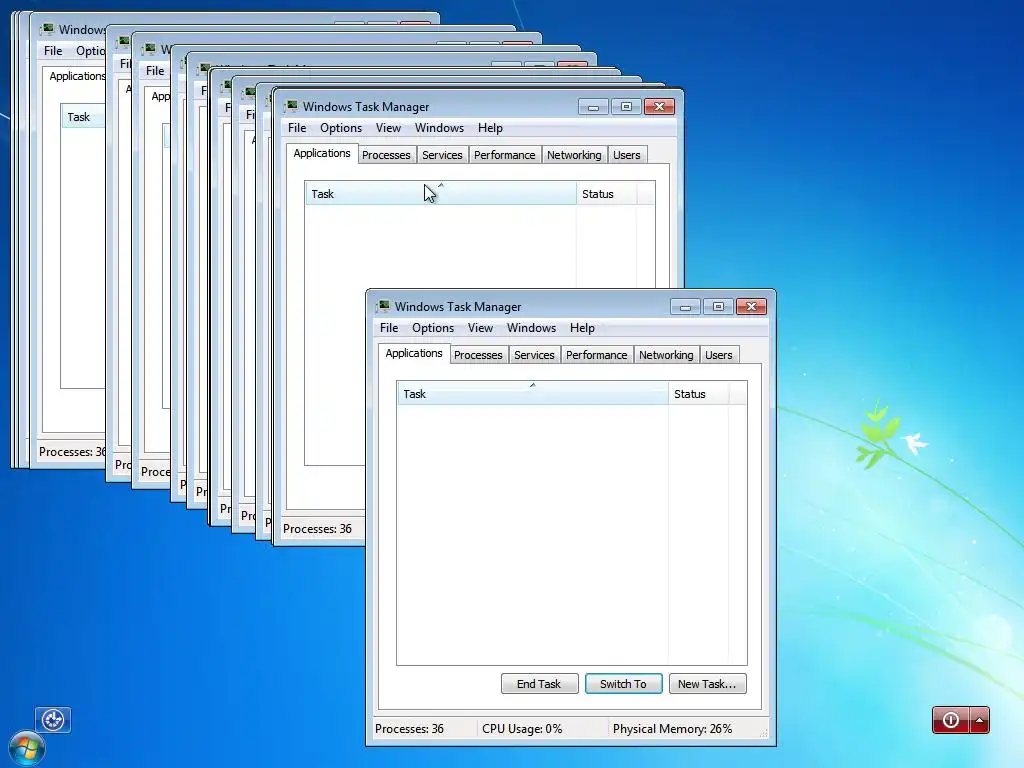Image resolution: width=1024 pixels, height=768 pixels.
Task: Open Ease of Access button
Action: click(x=53, y=720)
